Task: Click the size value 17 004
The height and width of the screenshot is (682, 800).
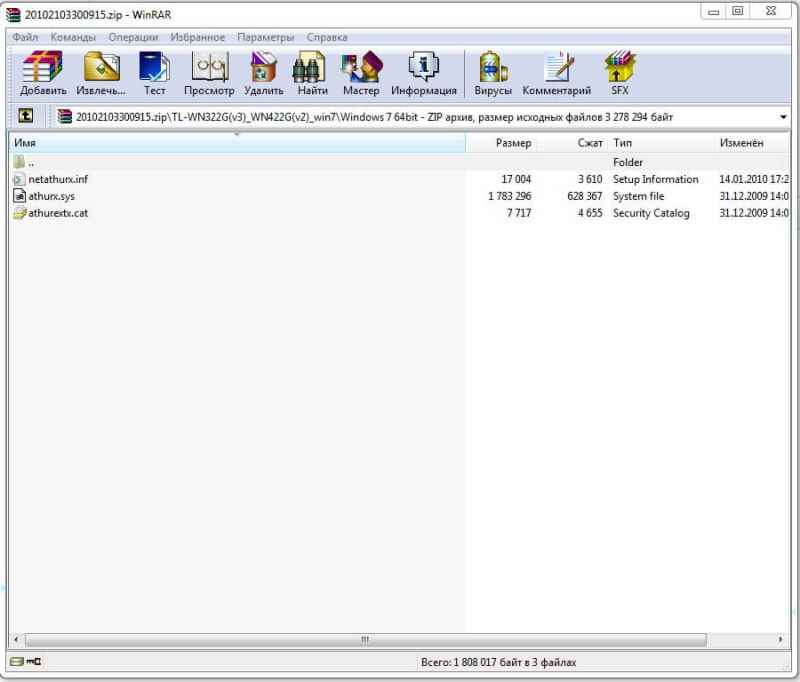Action: pos(516,179)
